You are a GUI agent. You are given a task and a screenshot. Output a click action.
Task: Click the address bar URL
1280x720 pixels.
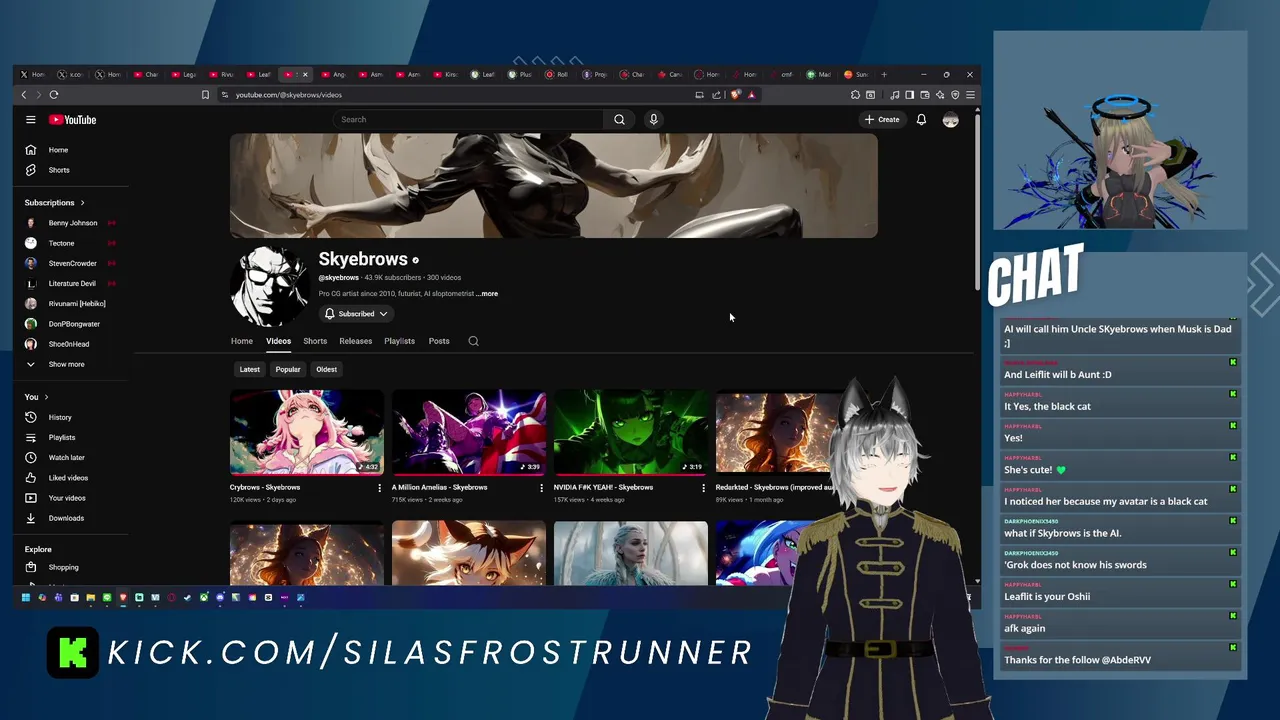tap(289, 95)
